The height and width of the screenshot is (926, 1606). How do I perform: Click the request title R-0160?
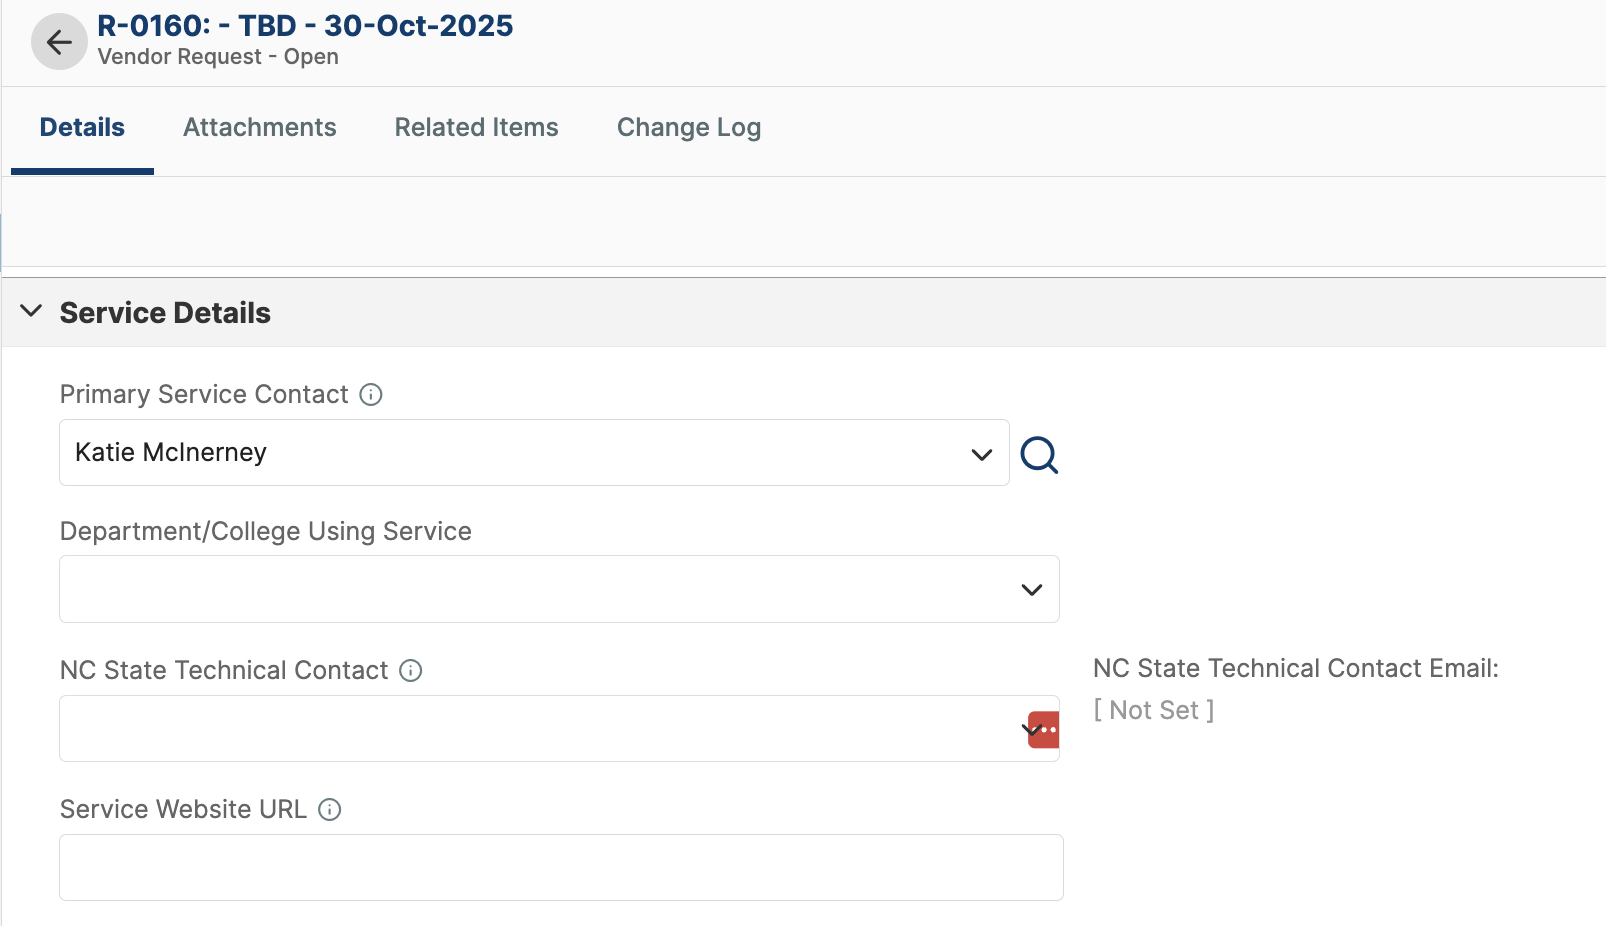pos(303,26)
